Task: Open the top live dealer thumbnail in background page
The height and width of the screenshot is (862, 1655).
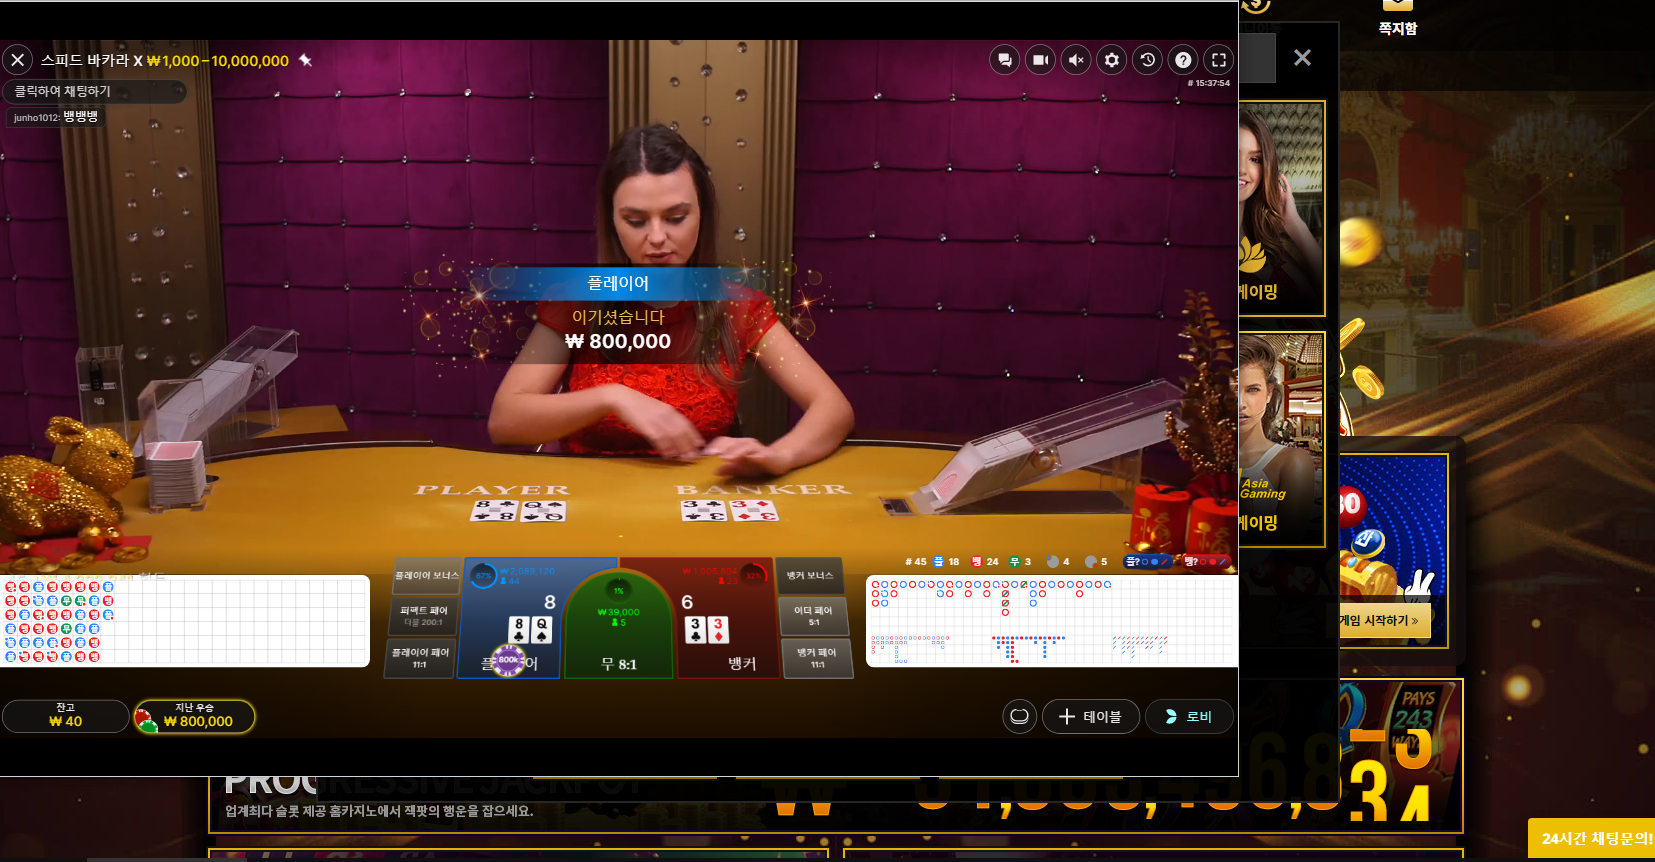Action: click(x=1281, y=208)
